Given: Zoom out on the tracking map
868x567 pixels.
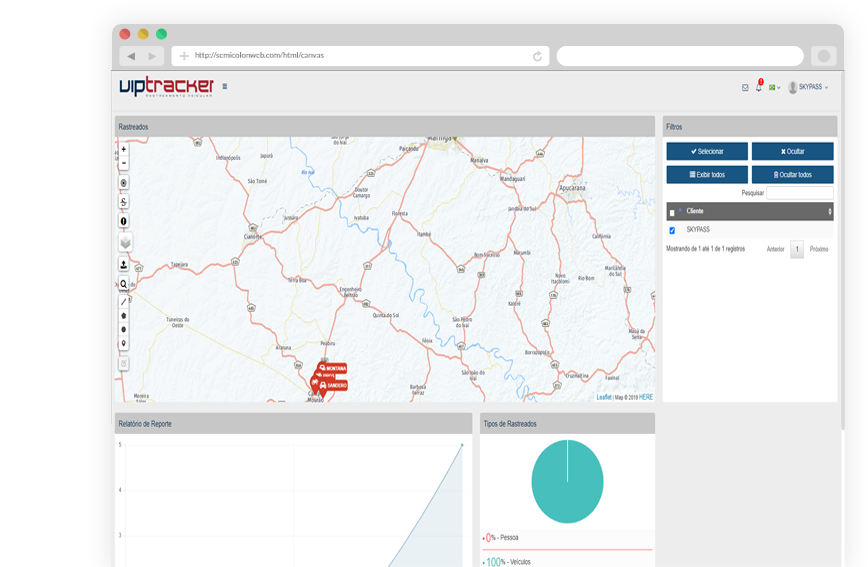Looking at the screenshot, I should [x=124, y=162].
